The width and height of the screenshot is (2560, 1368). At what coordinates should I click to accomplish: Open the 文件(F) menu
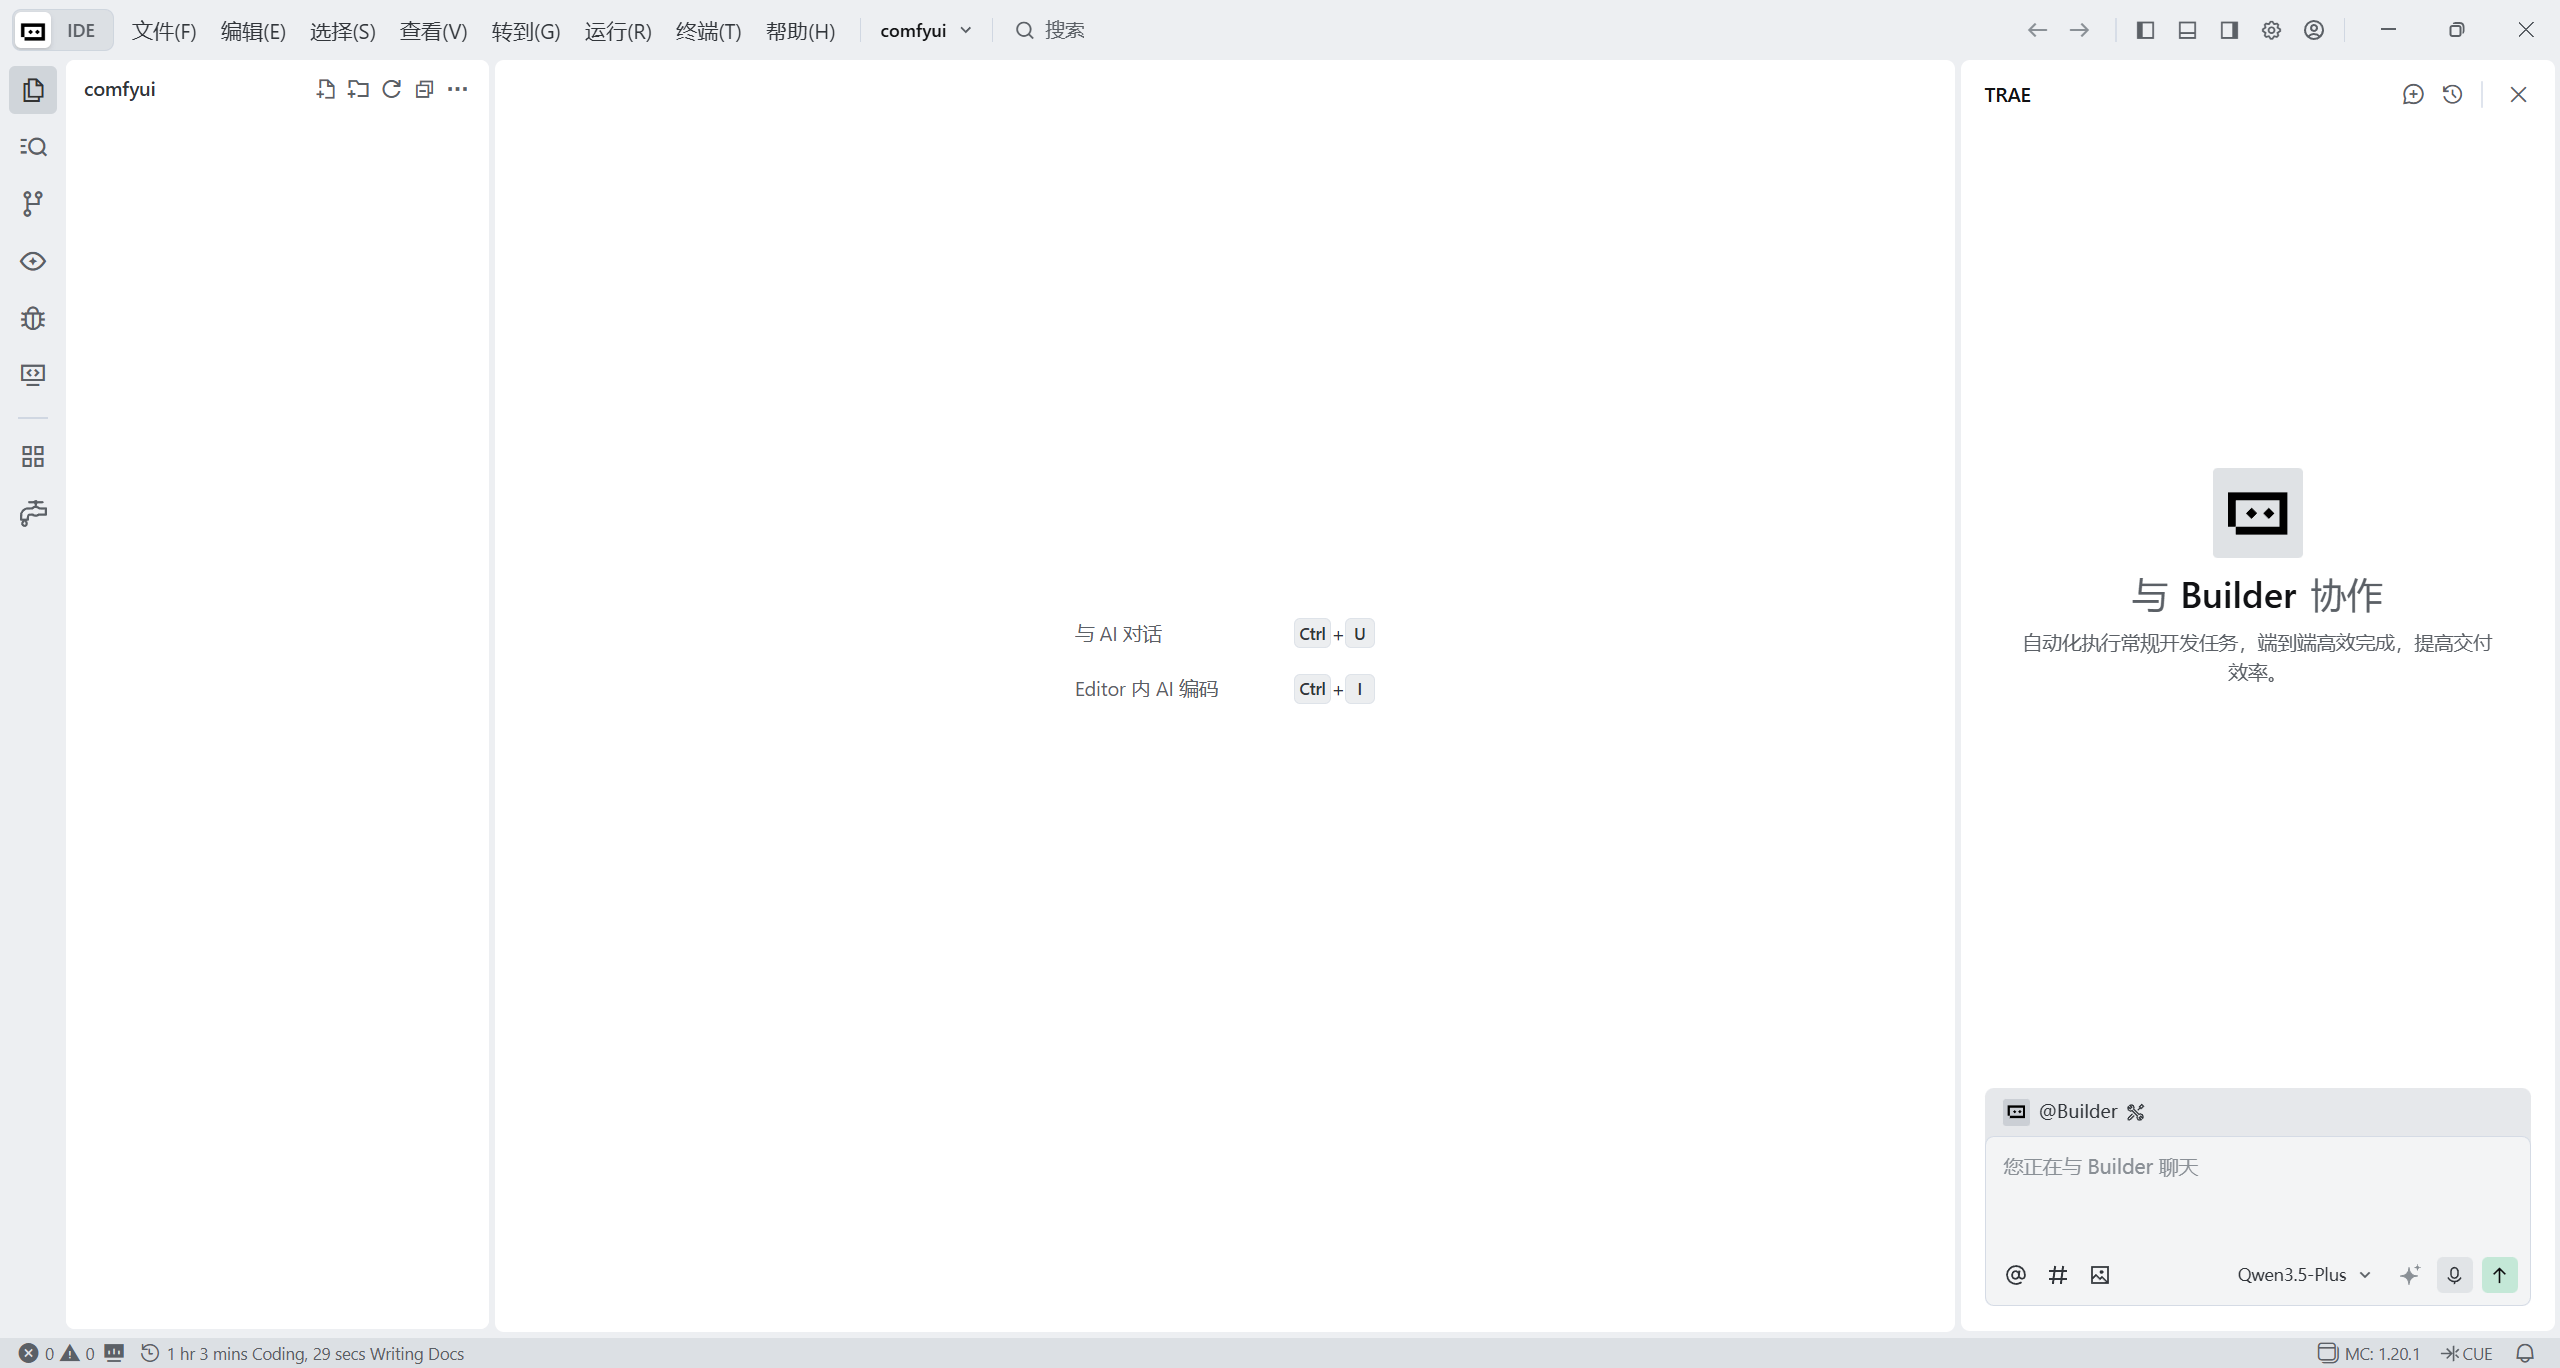(x=164, y=31)
